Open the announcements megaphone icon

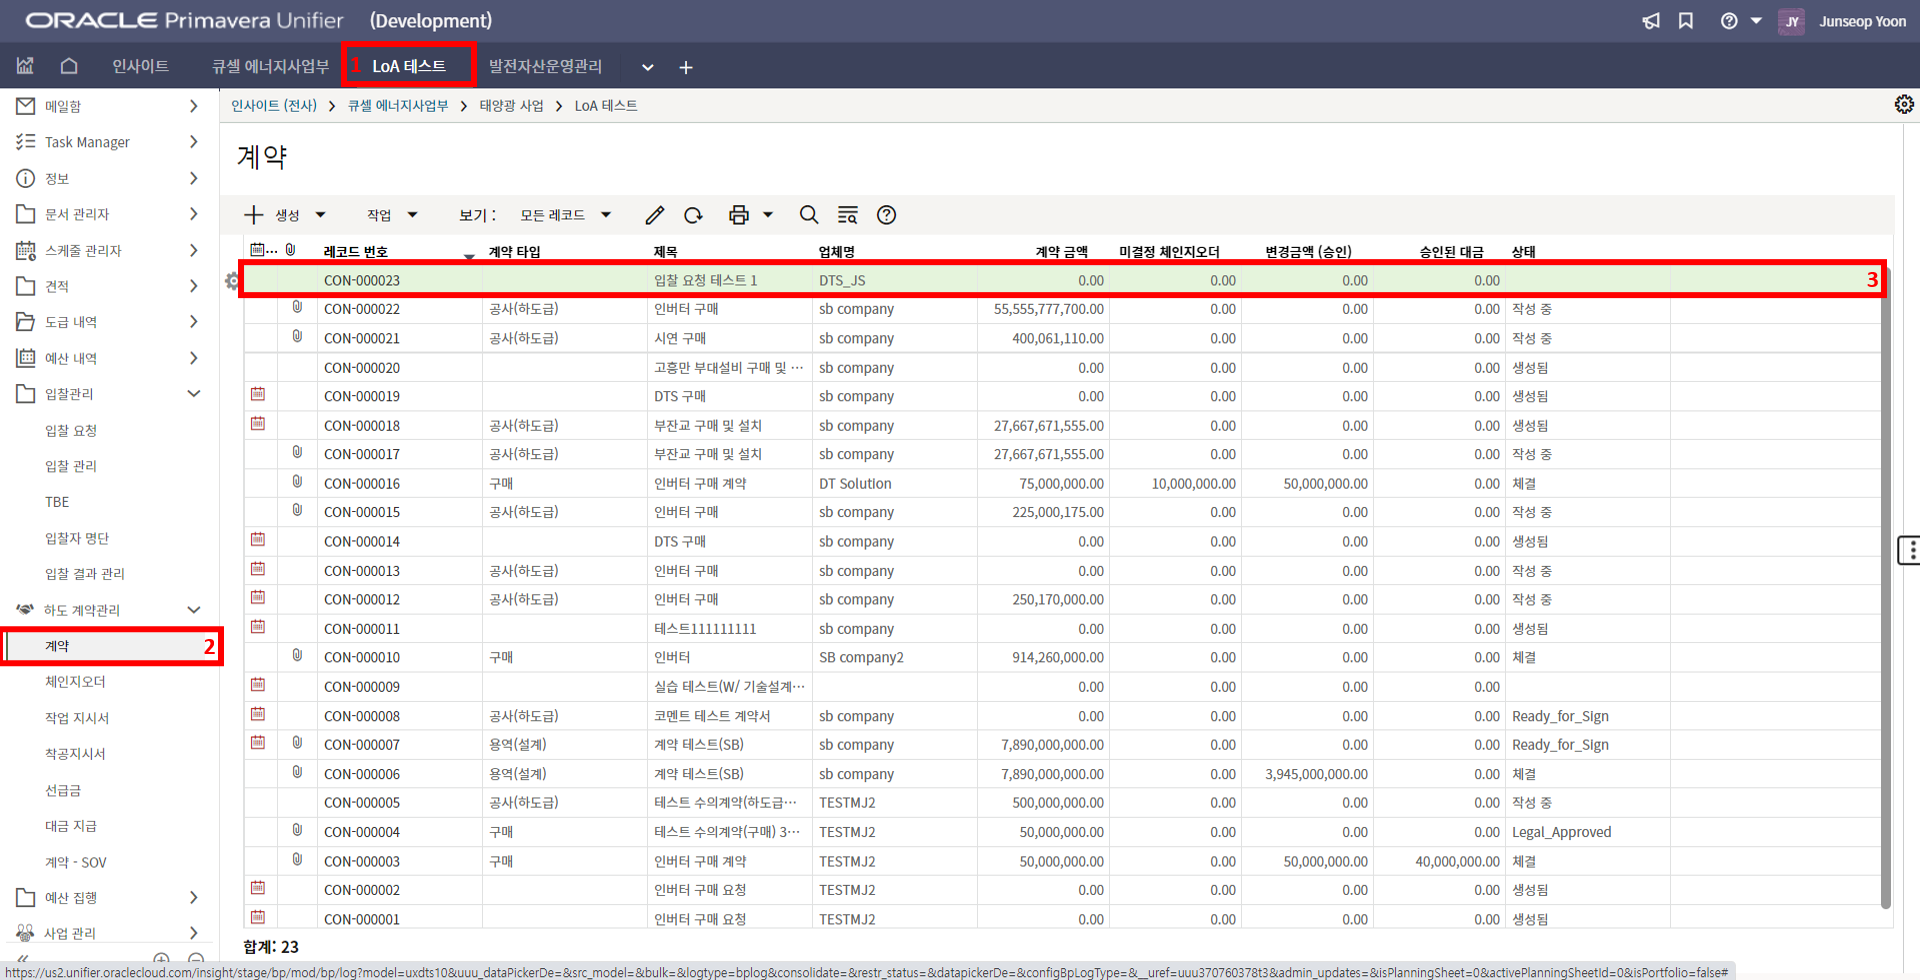pos(1651,21)
